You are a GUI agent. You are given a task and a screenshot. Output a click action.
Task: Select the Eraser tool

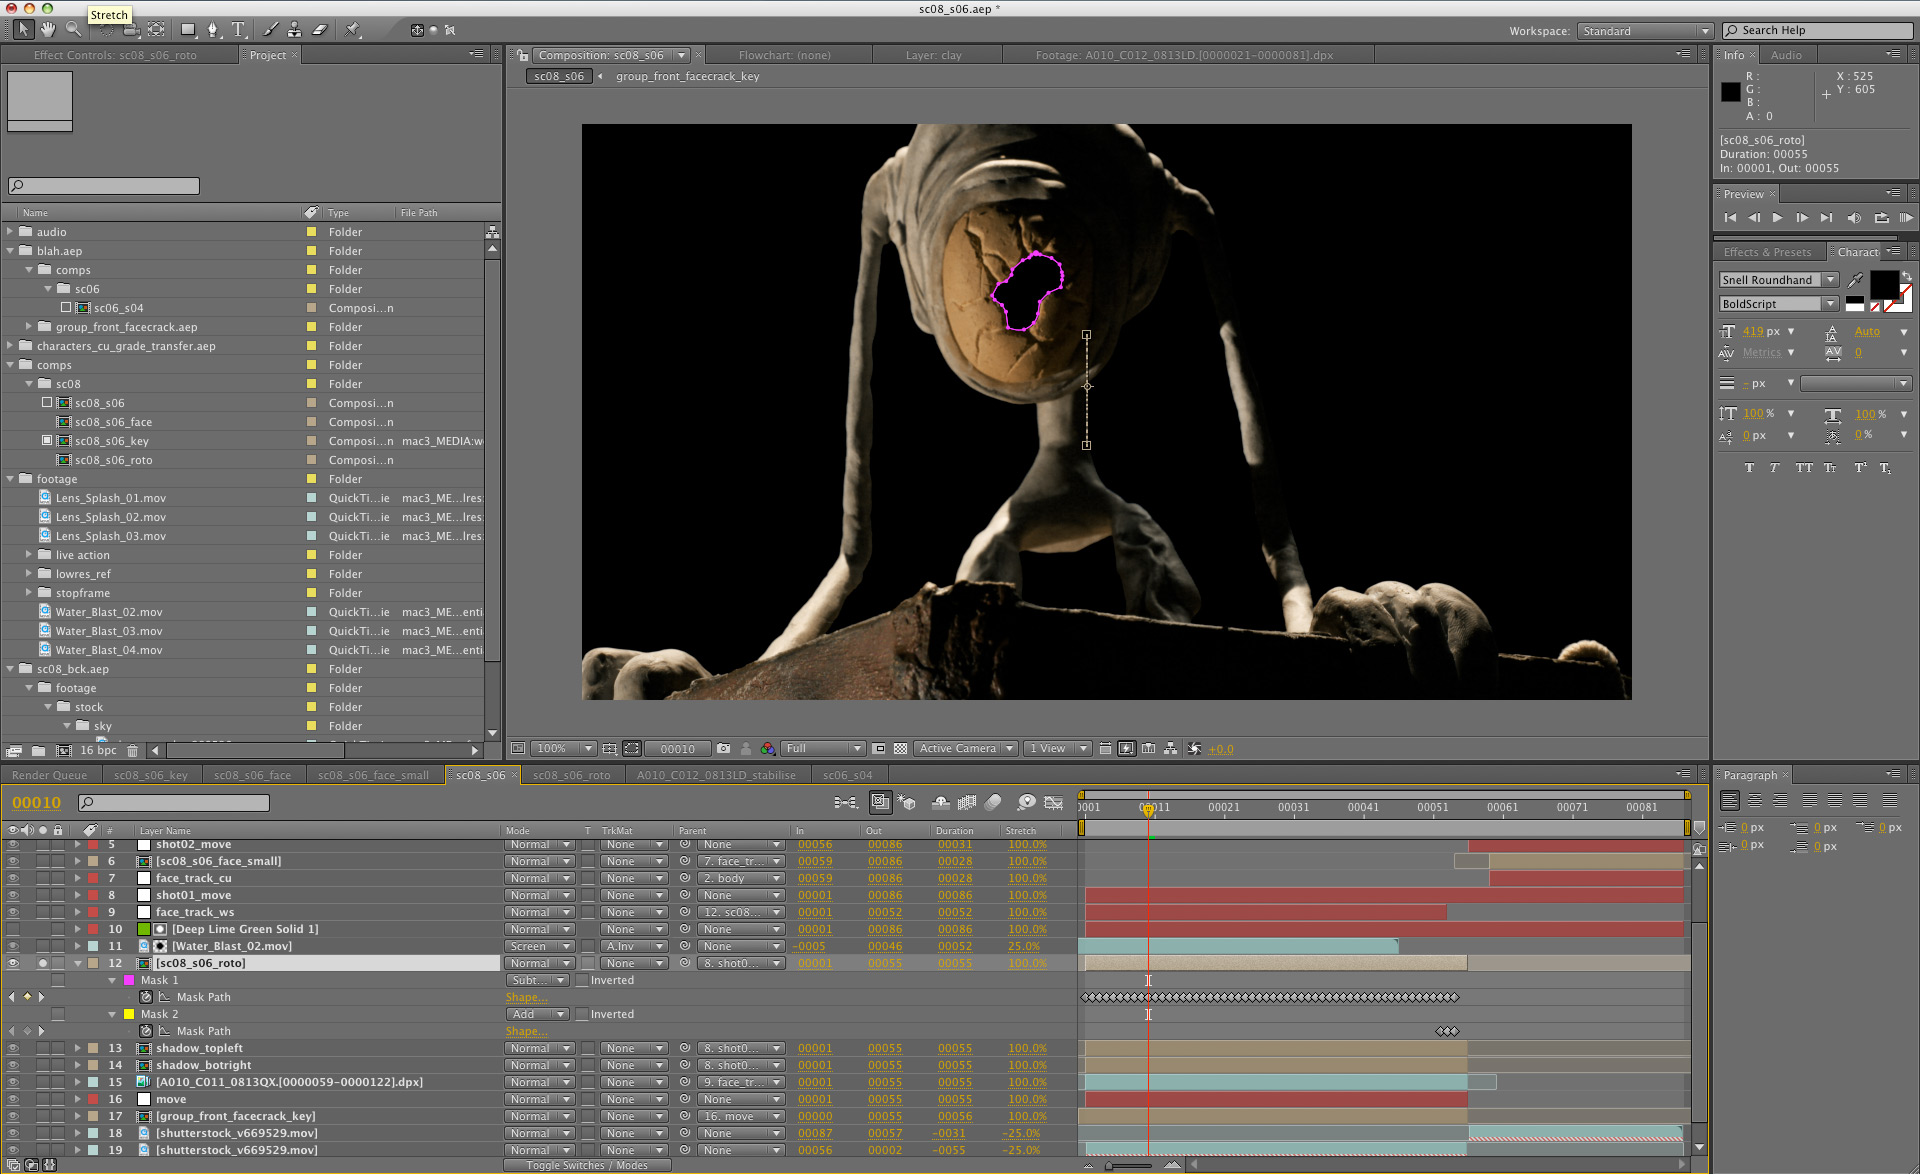[320, 30]
